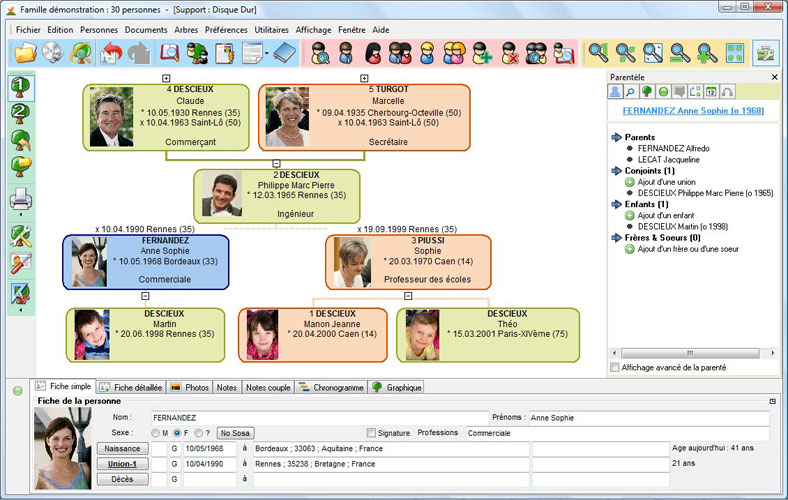Screen dimensions: 788x500
Task: Collapse children under Anne Sophie FERNANDEZ
Action: pos(145,296)
